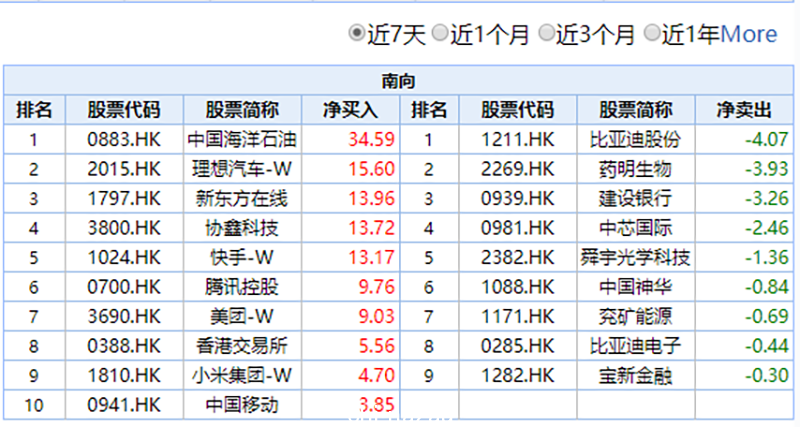Click stock code 0883.HK
This screenshot has height=427, width=800.
(x=124, y=139)
